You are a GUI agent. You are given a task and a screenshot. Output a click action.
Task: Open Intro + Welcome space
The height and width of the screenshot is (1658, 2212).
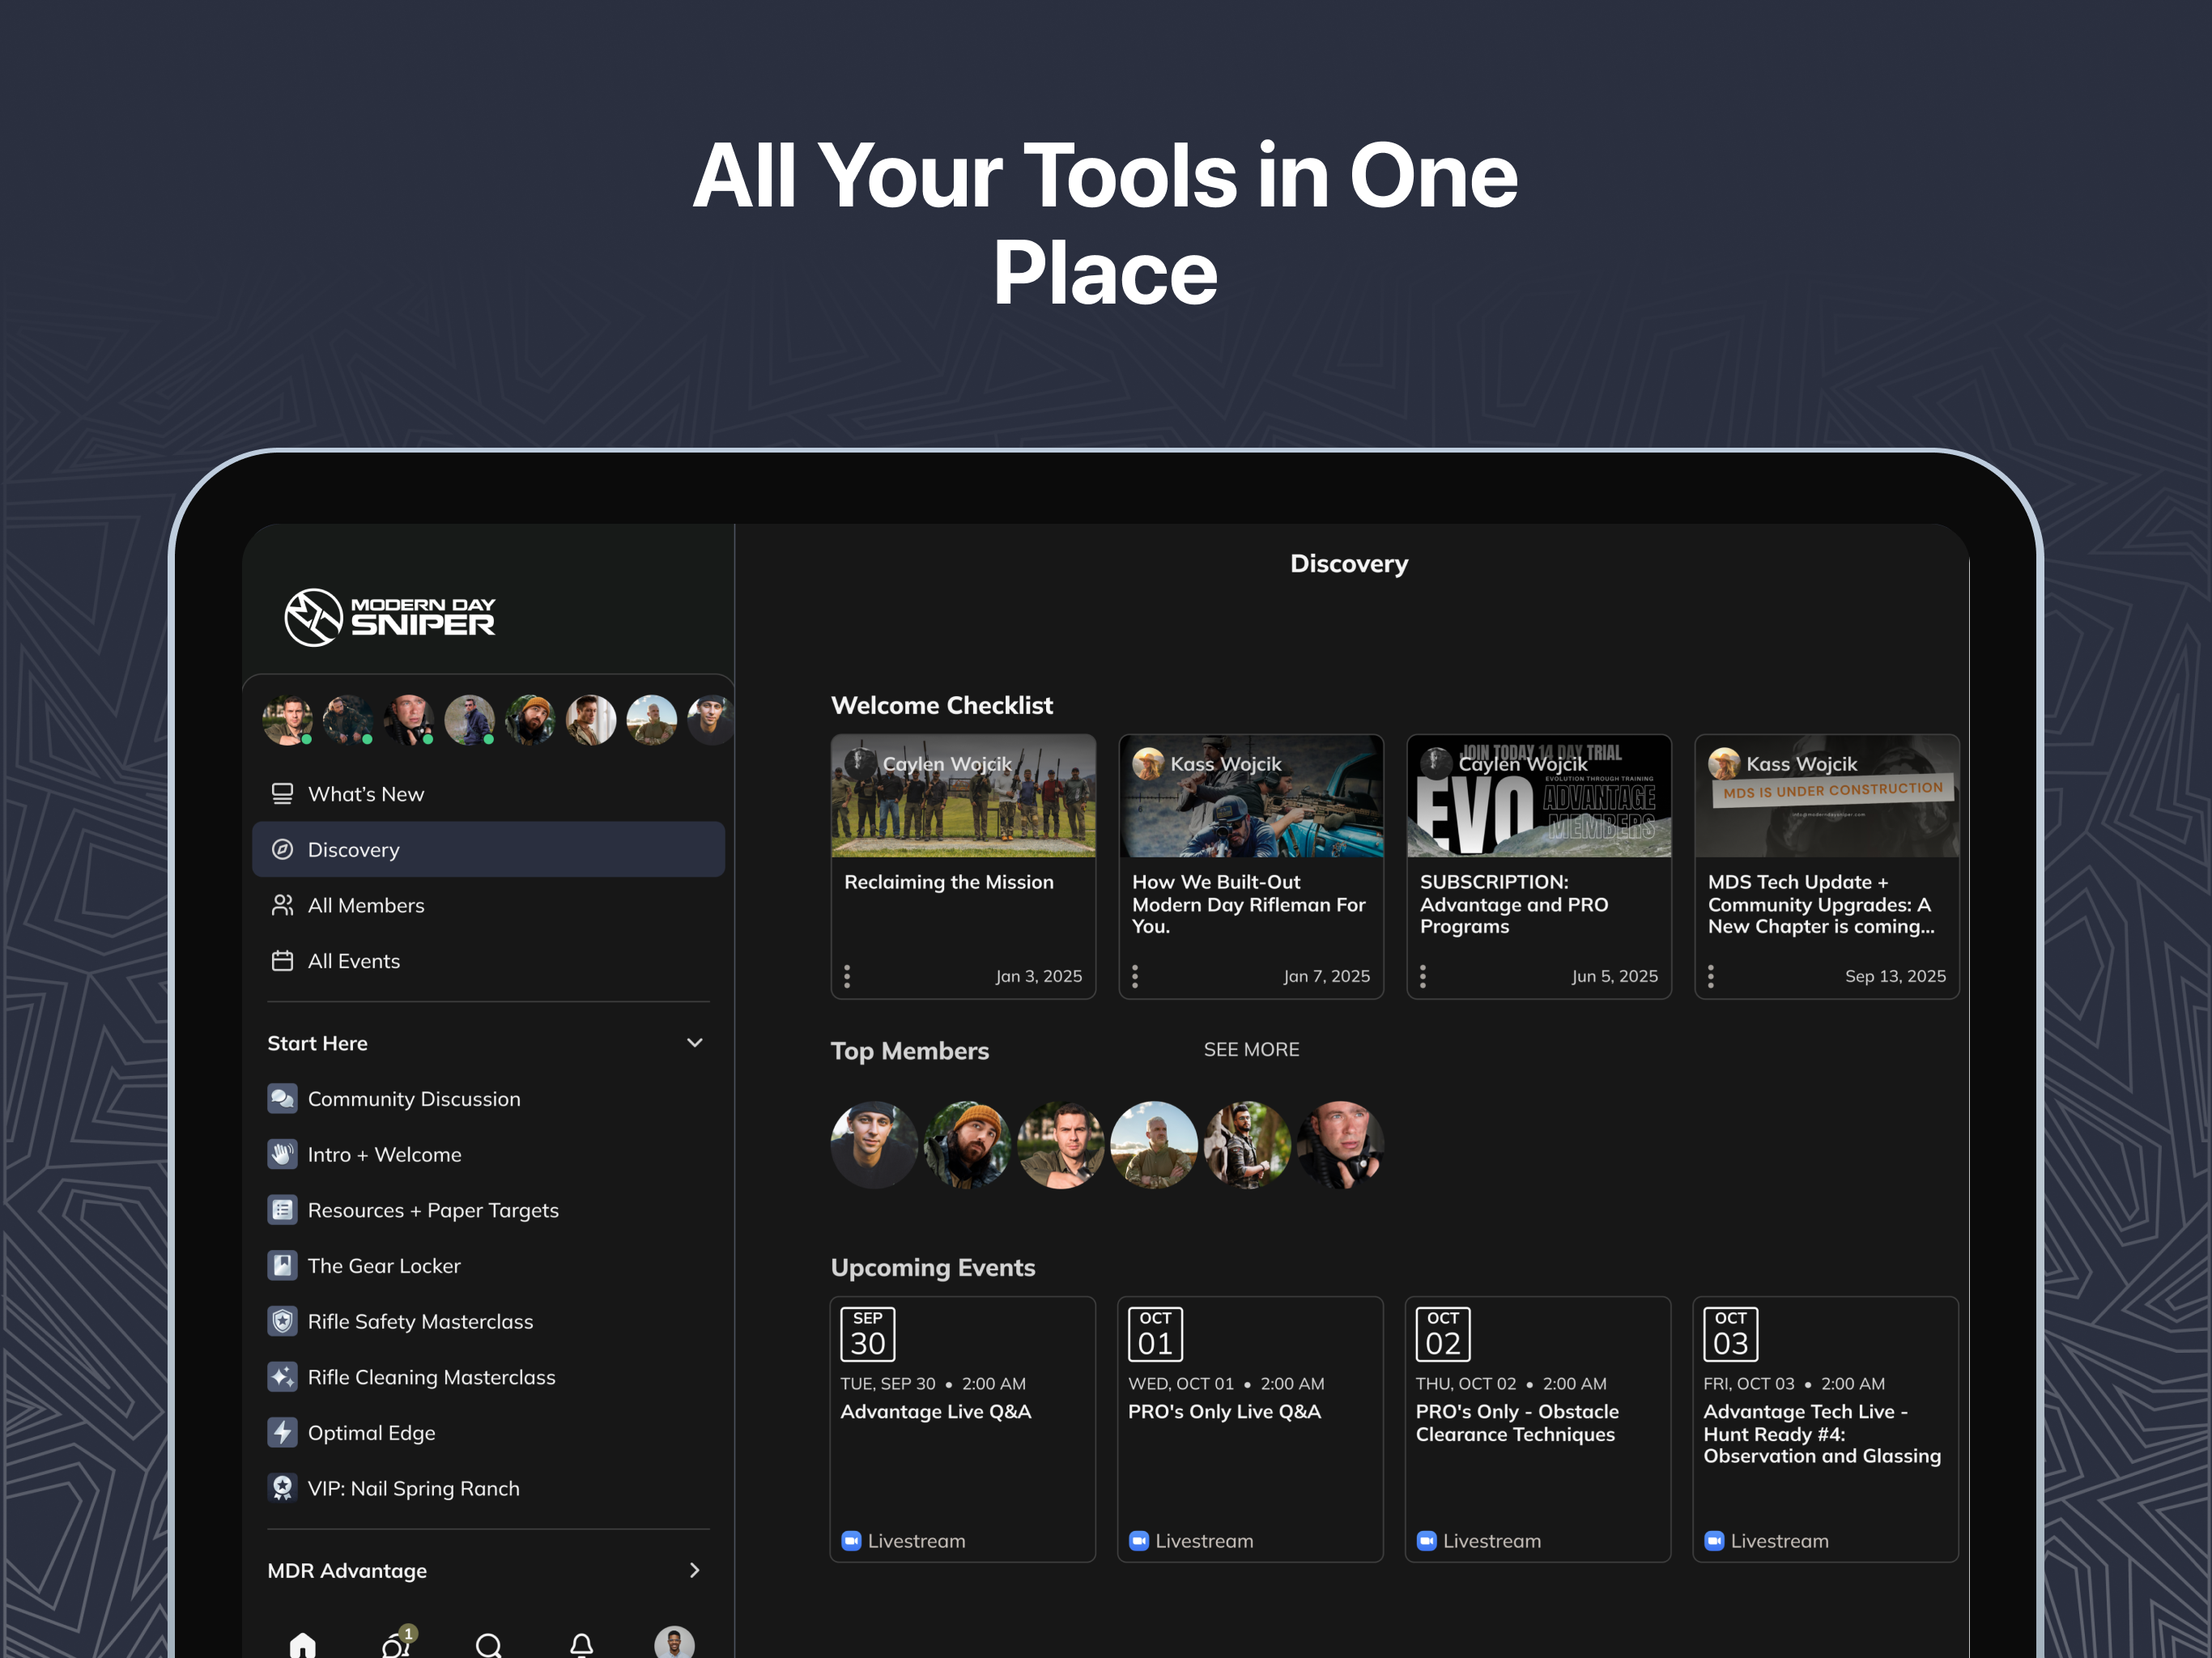[x=489, y=1155]
